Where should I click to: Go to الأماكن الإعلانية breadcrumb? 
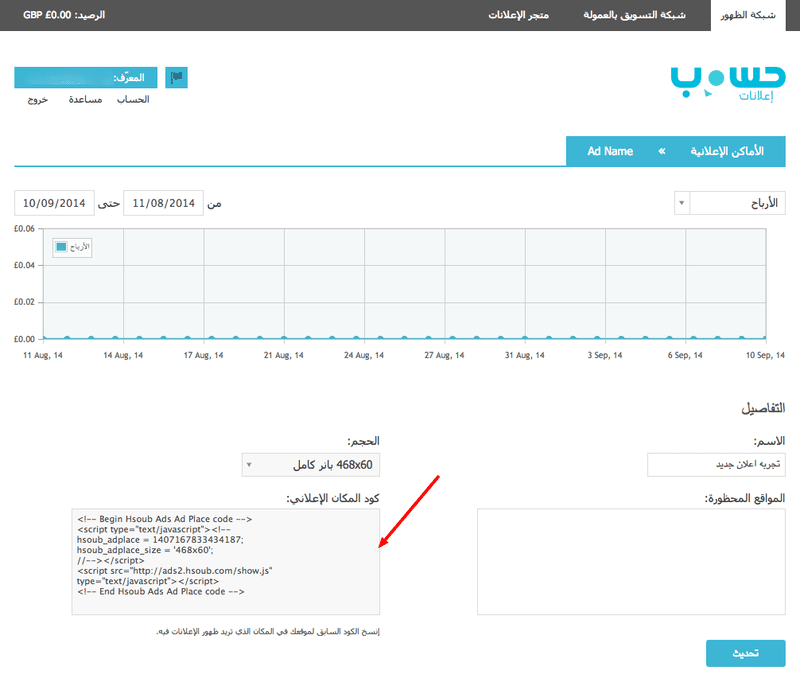click(x=727, y=151)
